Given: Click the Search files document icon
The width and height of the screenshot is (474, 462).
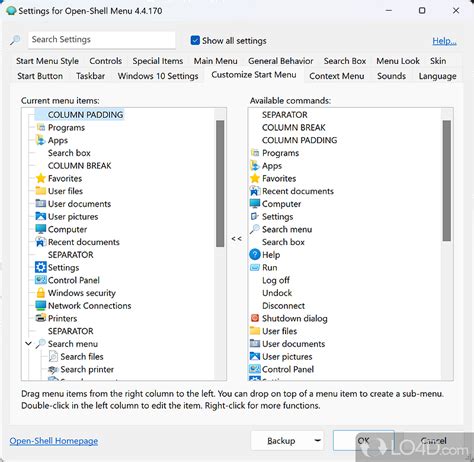Looking at the screenshot, I should (x=53, y=356).
